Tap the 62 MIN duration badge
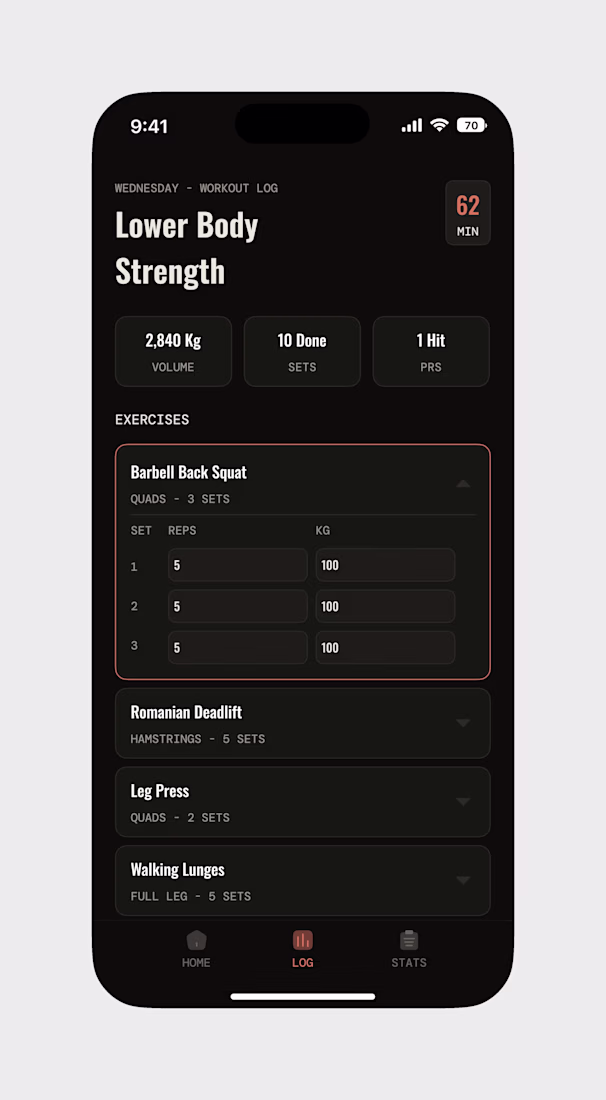The height and width of the screenshot is (1100, 606). pos(468,213)
